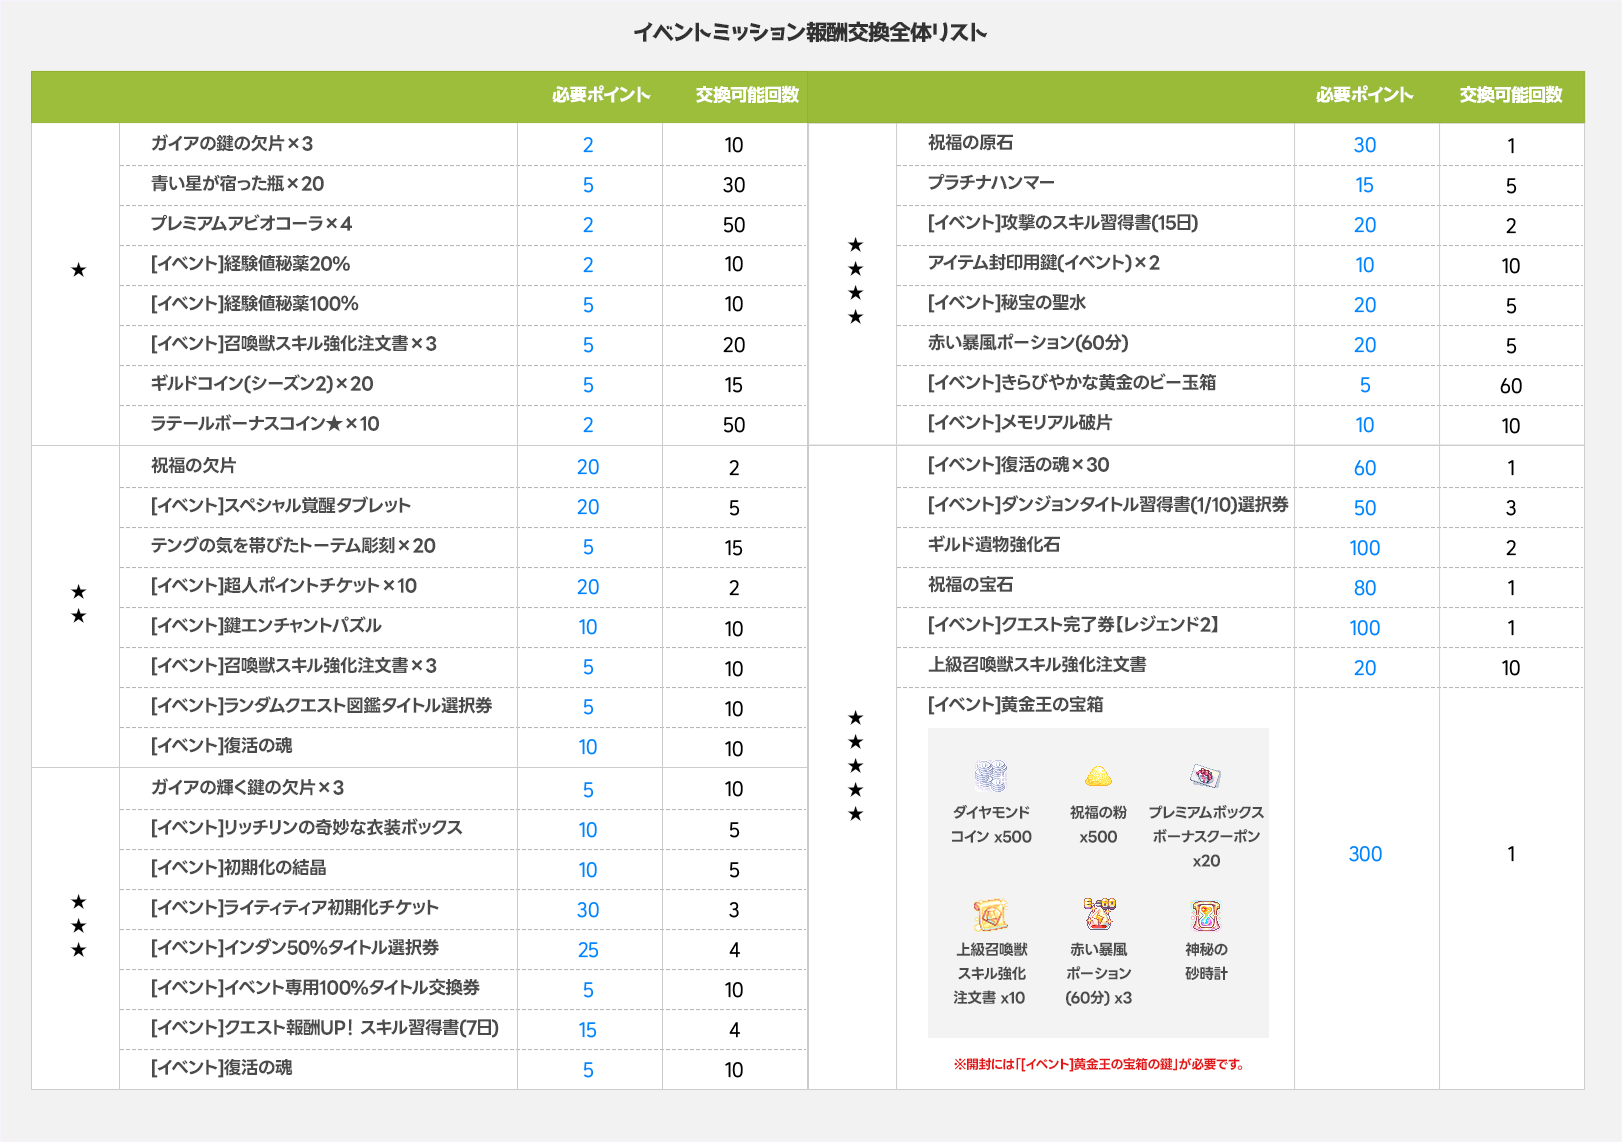Viewport: 1622px width, 1142px height.
Task: Click the five-star tier marker
Action: pos(855,766)
